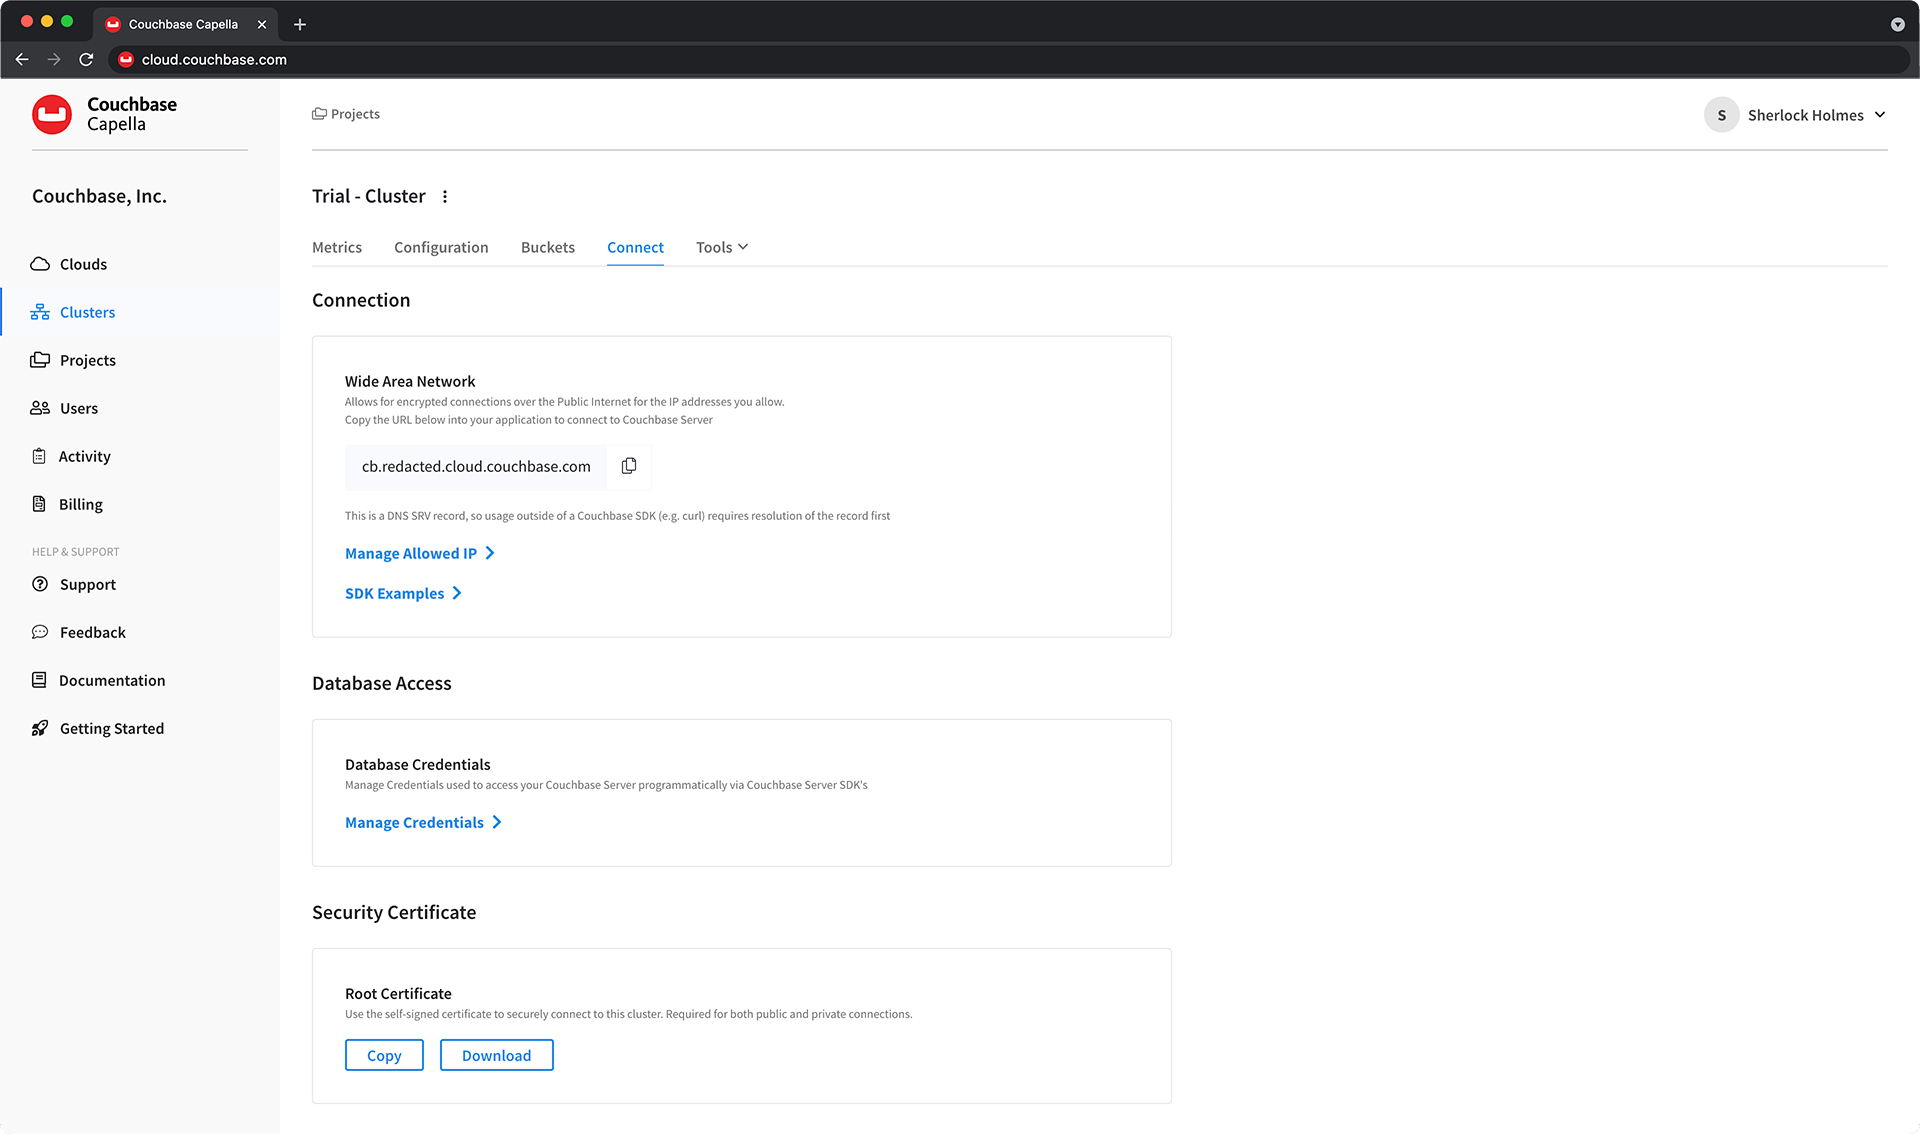The height and width of the screenshot is (1134, 1920).
Task: Click the Copy root certificate button
Action: (x=384, y=1055)
